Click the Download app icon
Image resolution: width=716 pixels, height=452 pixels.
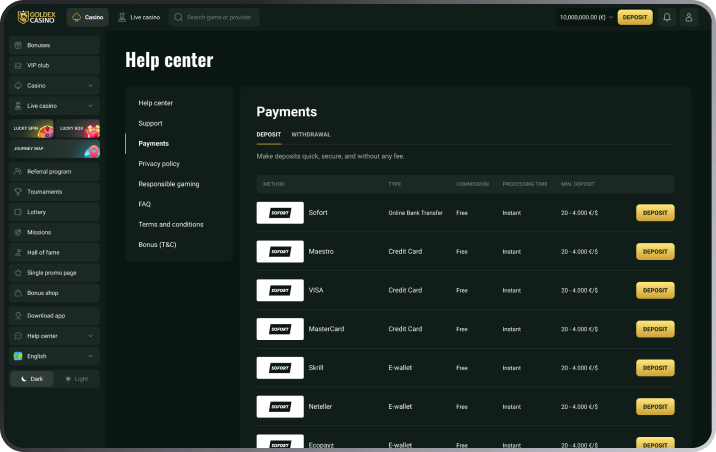click(18, 315)
